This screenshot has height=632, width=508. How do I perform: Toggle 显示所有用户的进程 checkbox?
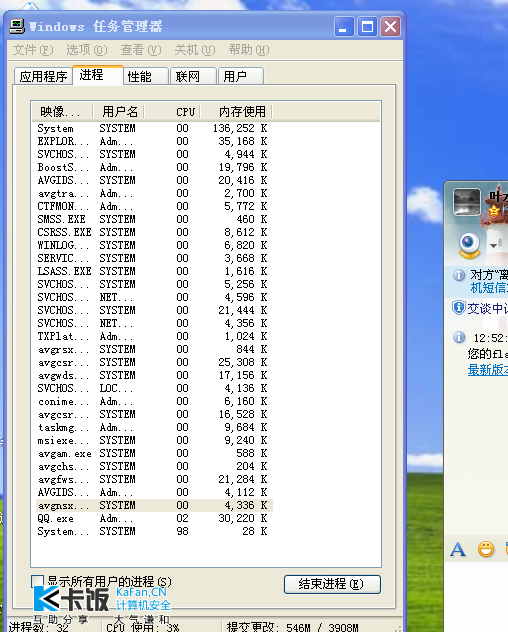pyautogui.click(x=37, y=581)
